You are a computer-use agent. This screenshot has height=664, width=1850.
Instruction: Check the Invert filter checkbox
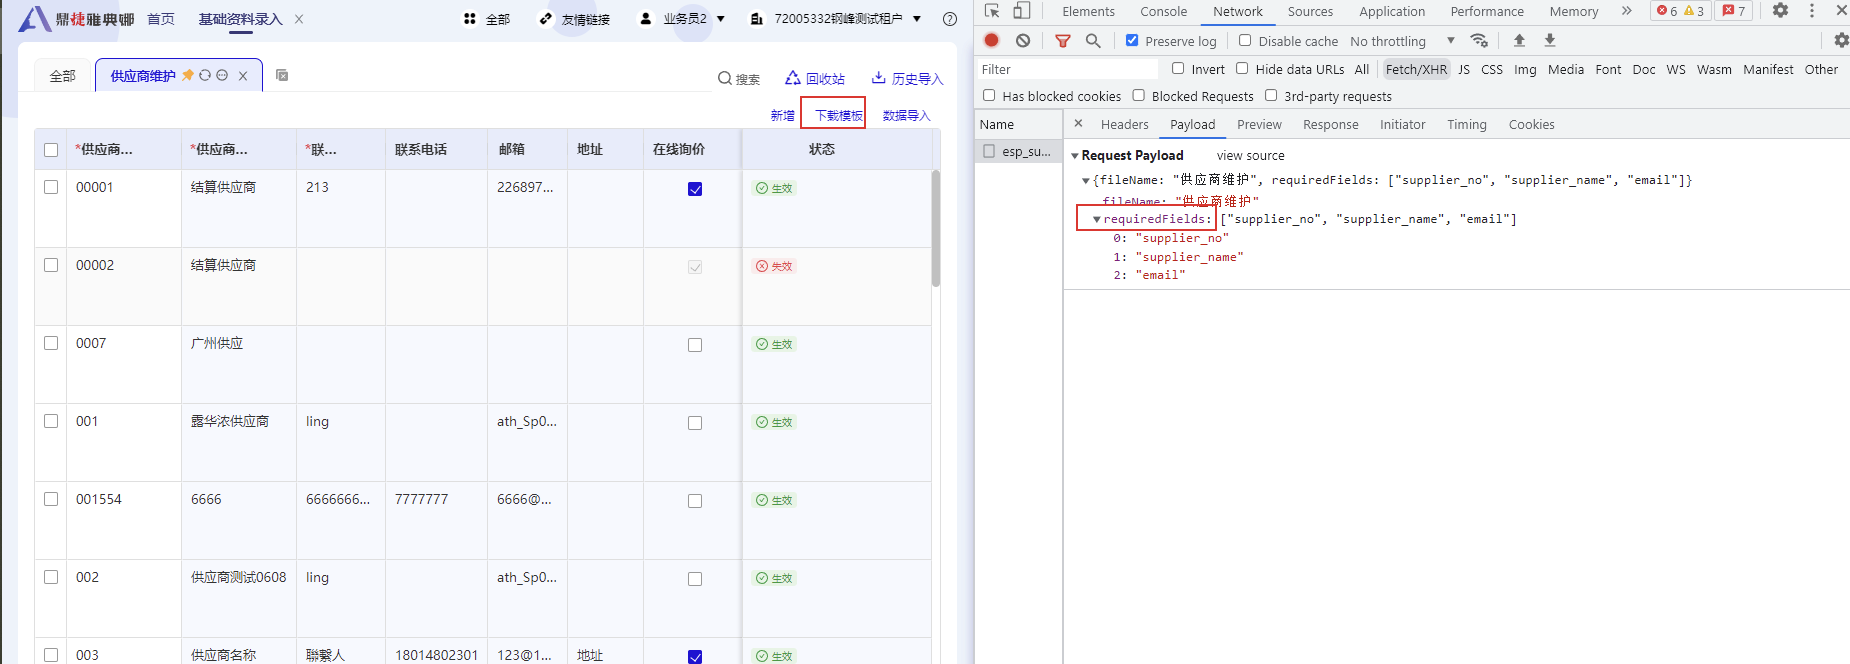1178,68
